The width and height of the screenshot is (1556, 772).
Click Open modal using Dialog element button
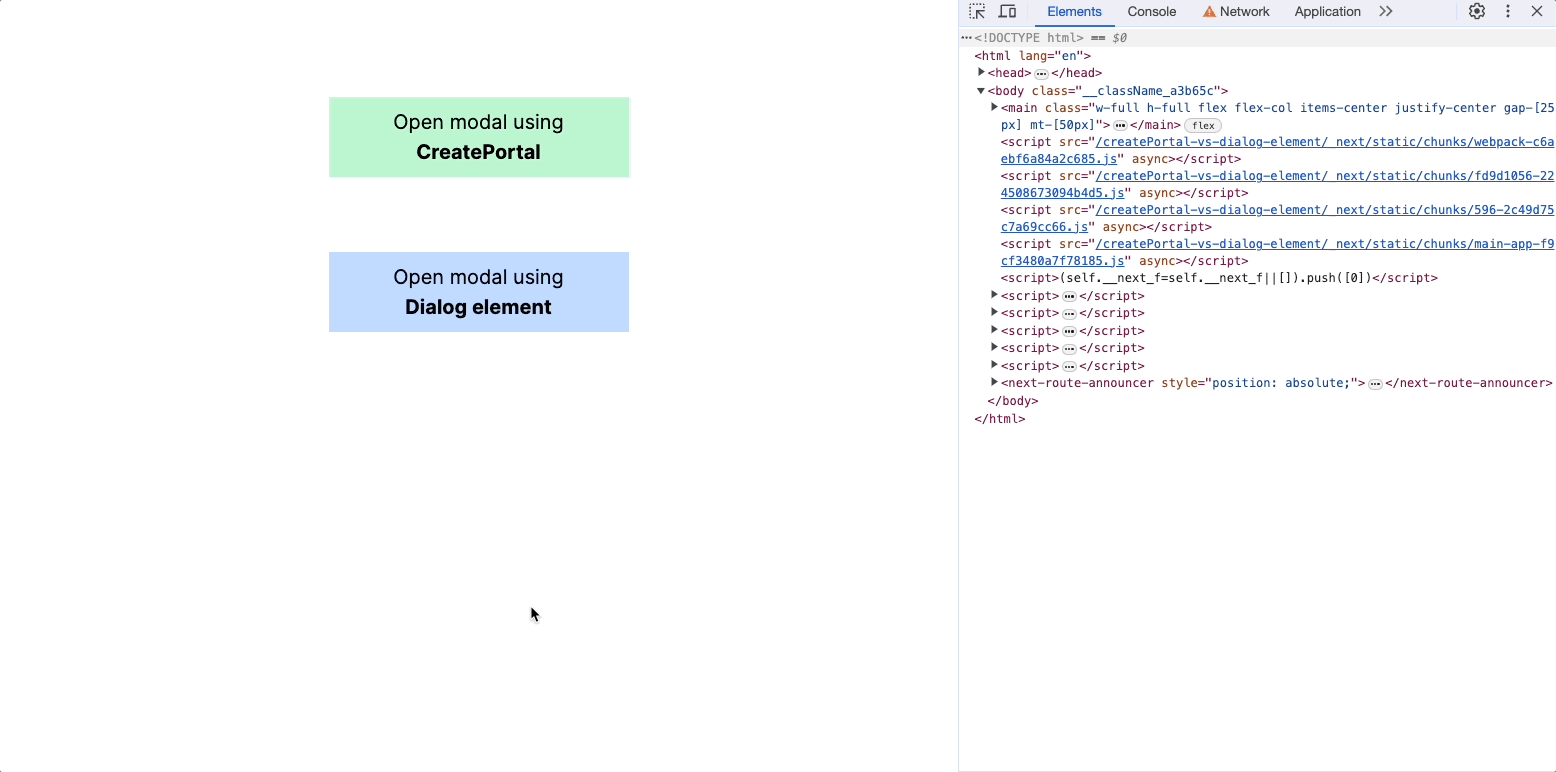pos(479,292)
